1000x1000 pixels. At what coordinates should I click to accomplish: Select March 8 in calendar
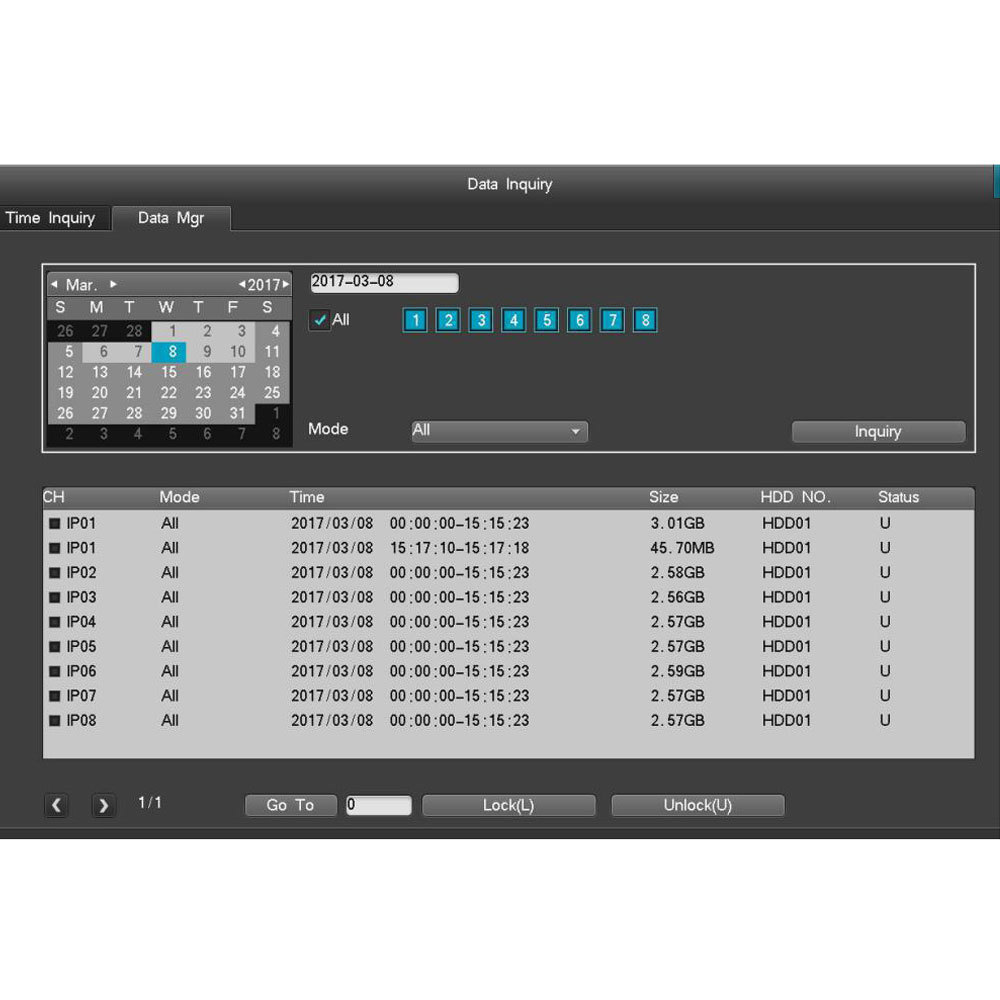click(x=169, y=351)
